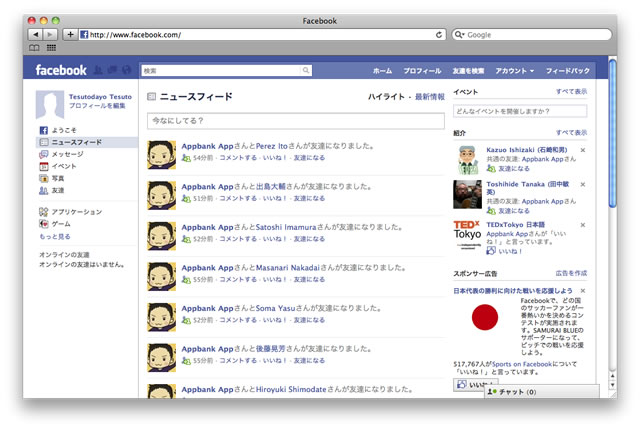Click avatar on Perez Ito story
This screenshot has height=430, width=640.
point(162,155)
